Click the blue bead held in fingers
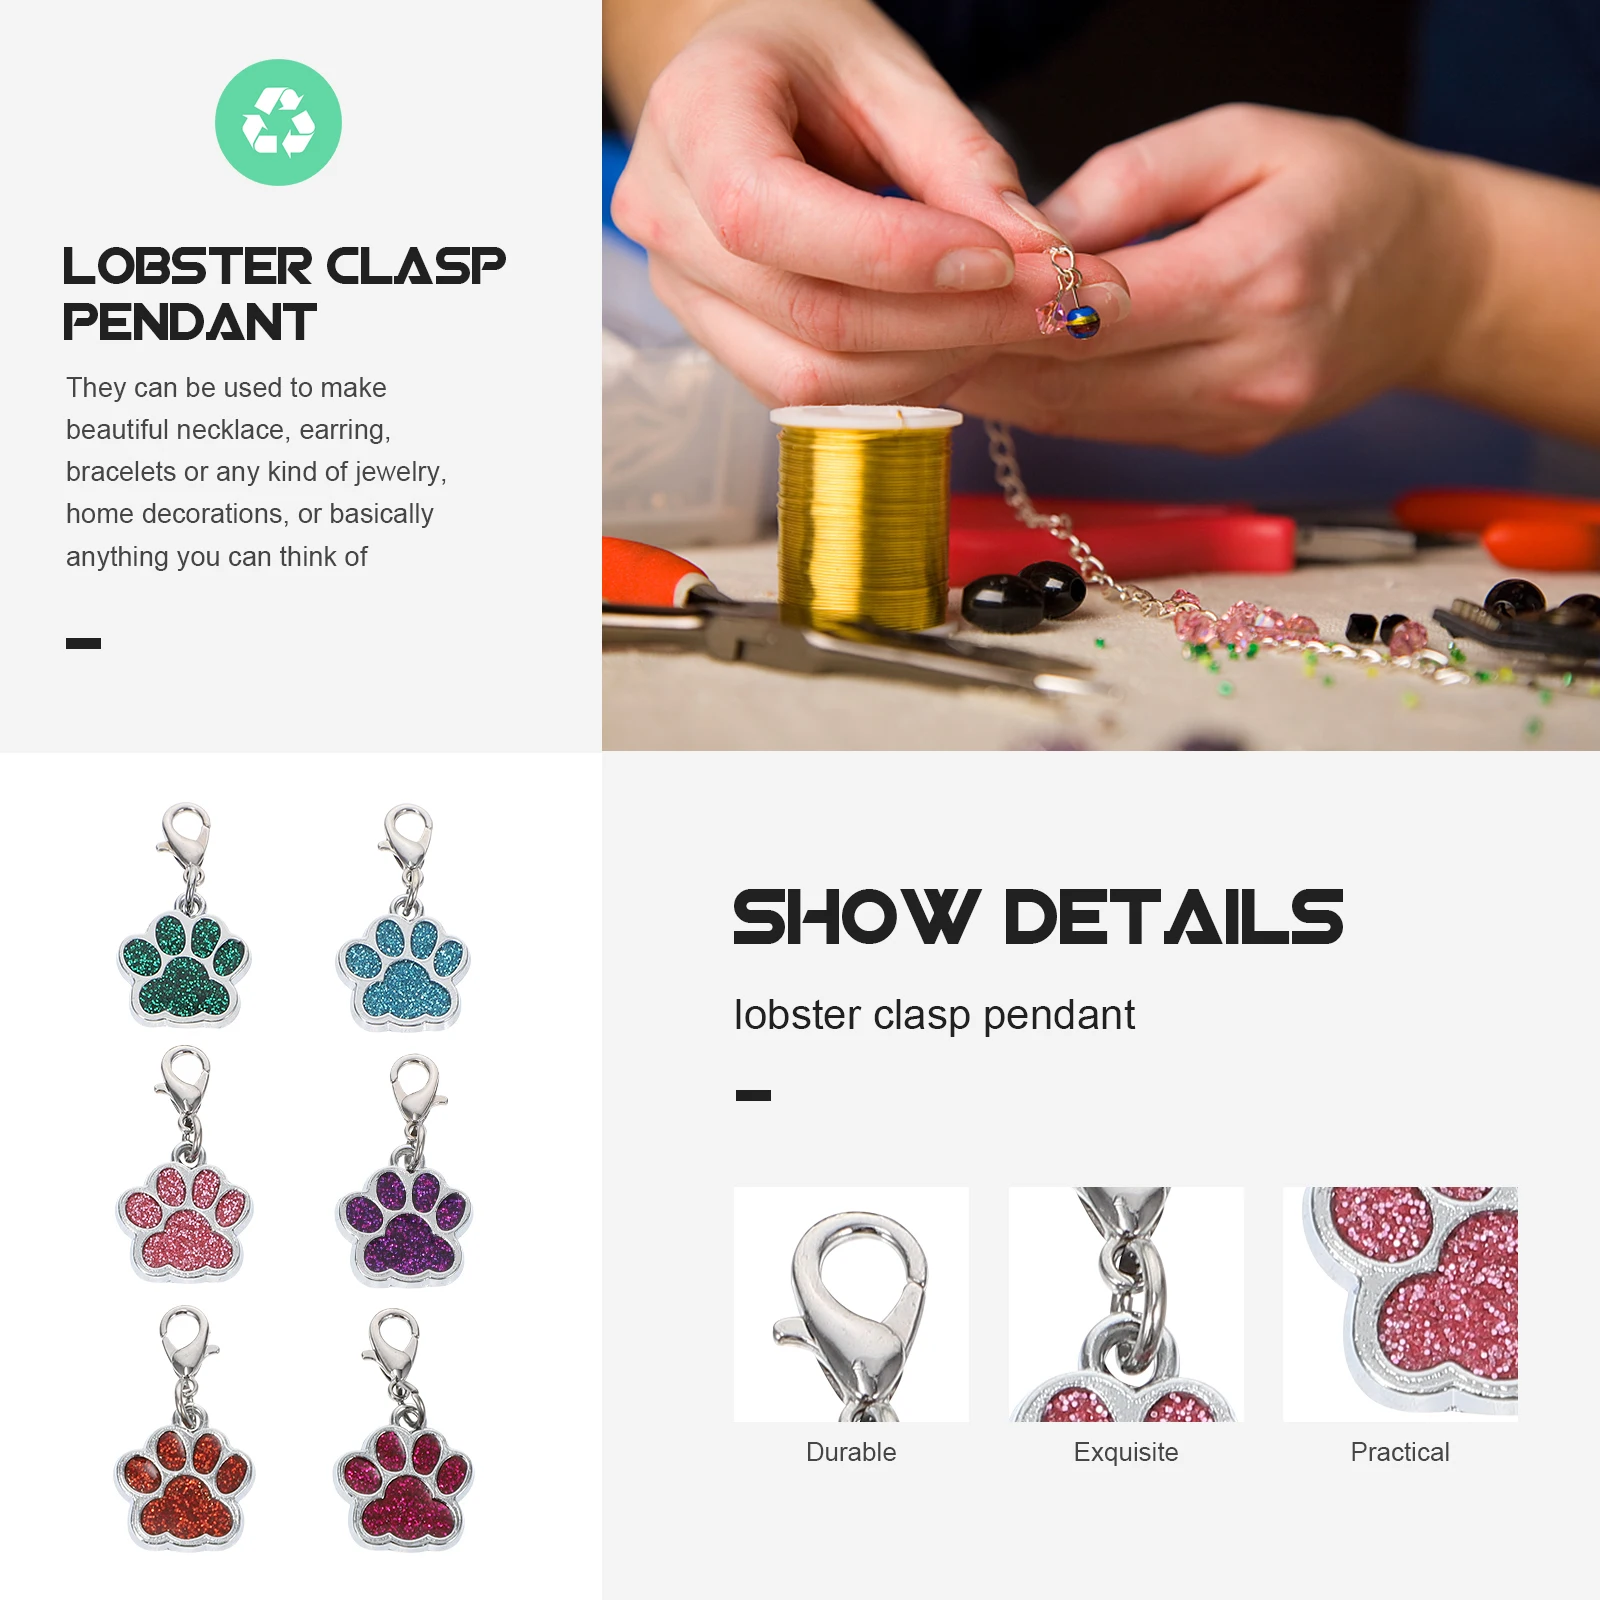Image resolution: width=1600 pixels, height=1600 pixels. 1083,322
